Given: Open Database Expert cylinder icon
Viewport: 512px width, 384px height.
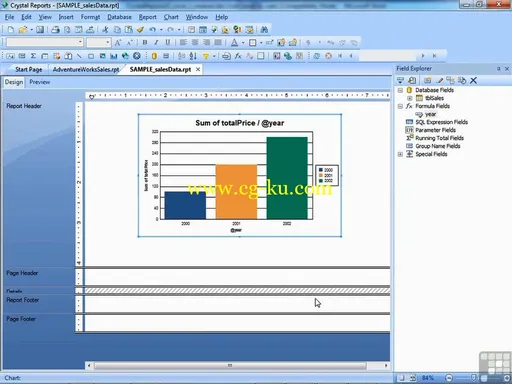Looking at the screenshot, I should (154, 56).
